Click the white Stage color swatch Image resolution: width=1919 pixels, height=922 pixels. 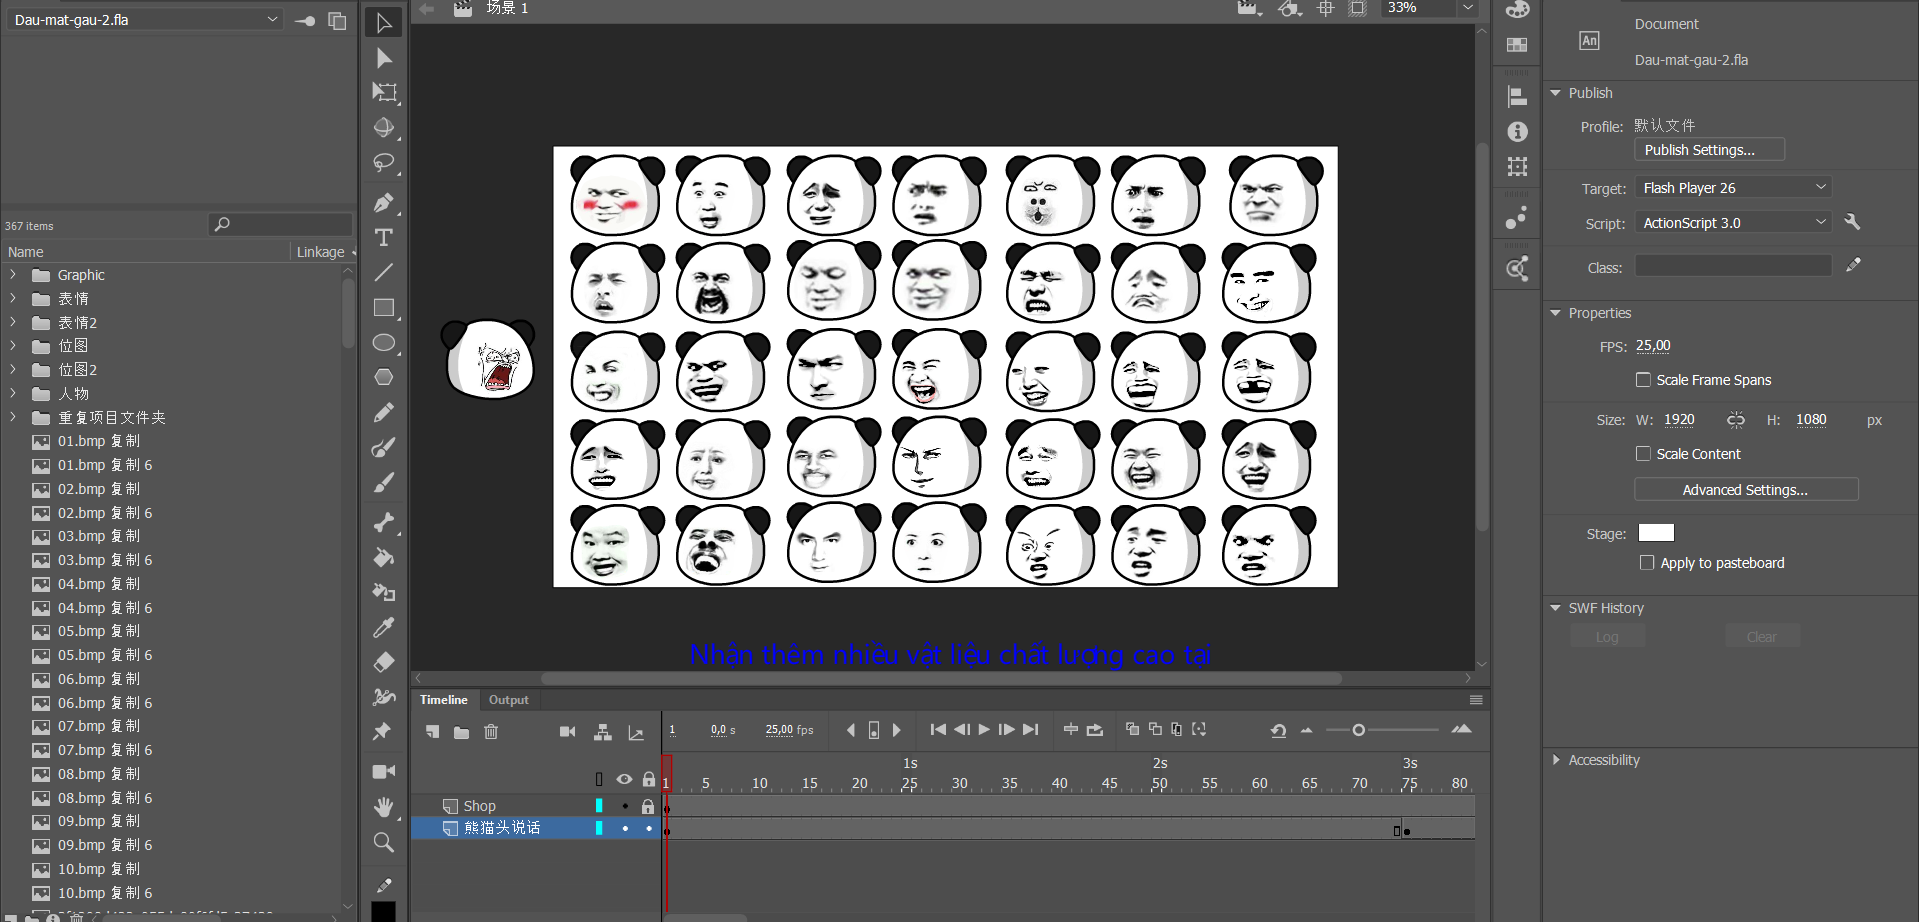tap(1655, 533)
